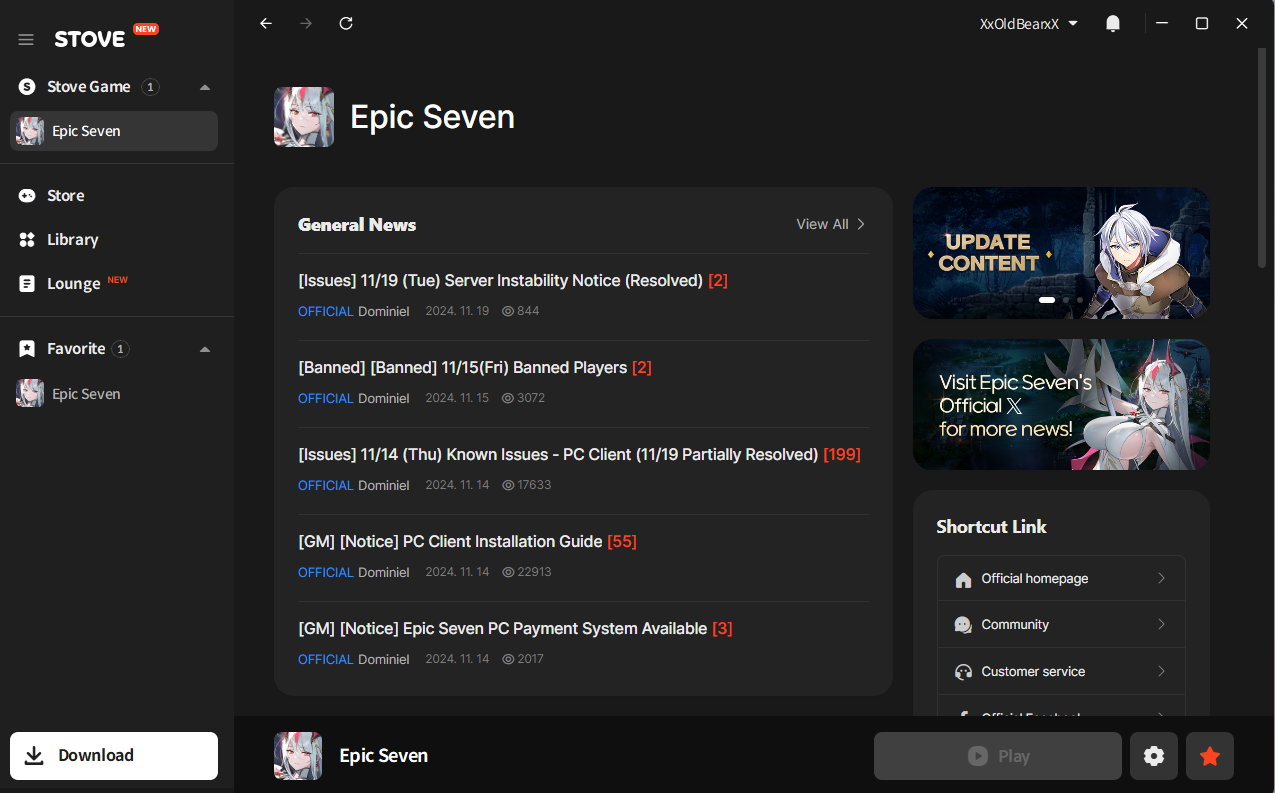Click the 22913 view count

tap(526, 572)
